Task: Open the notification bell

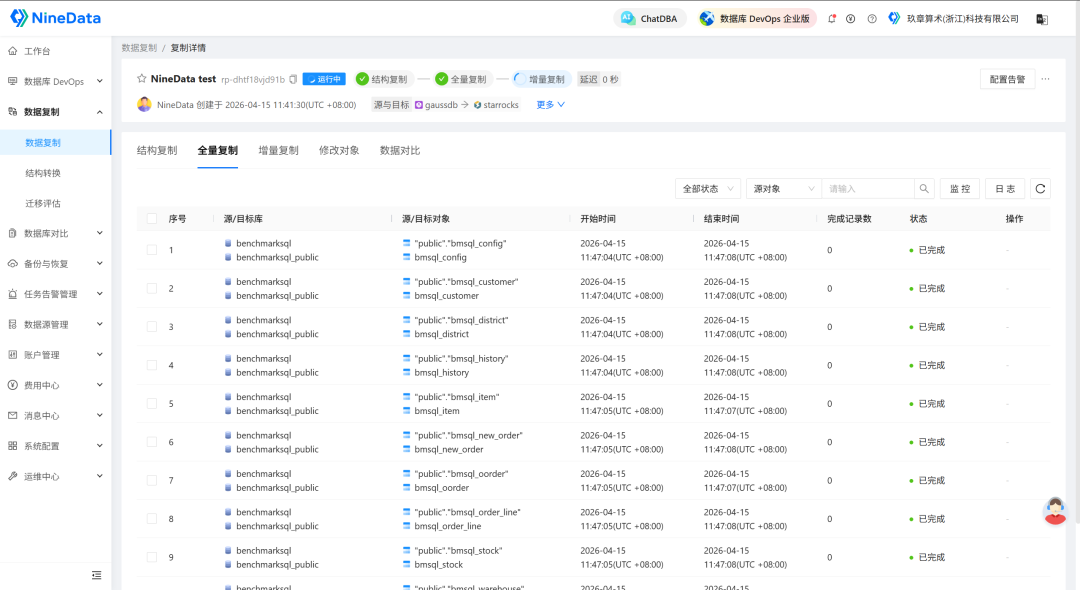Action: pyautogui.click(x=832, y=19)
